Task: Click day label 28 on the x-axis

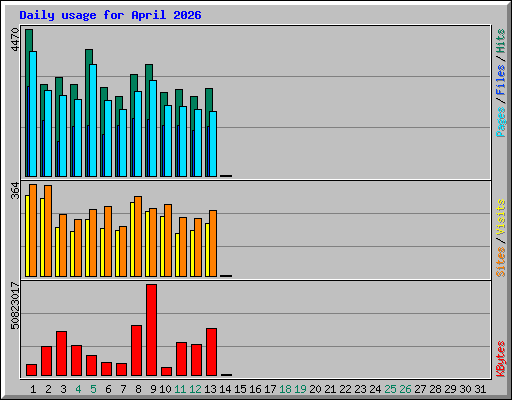Action: 435,389
